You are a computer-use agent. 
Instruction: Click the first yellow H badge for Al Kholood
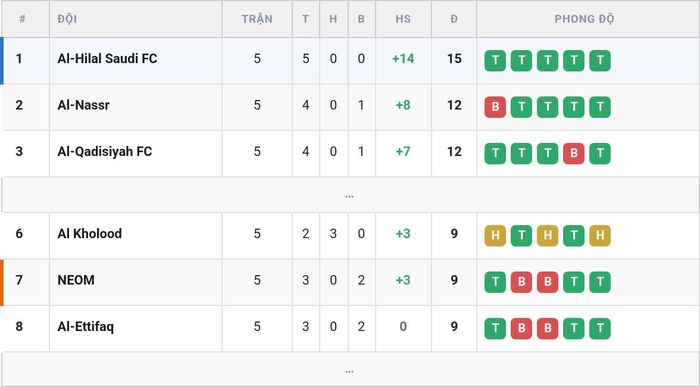click(x=495, y=235)
